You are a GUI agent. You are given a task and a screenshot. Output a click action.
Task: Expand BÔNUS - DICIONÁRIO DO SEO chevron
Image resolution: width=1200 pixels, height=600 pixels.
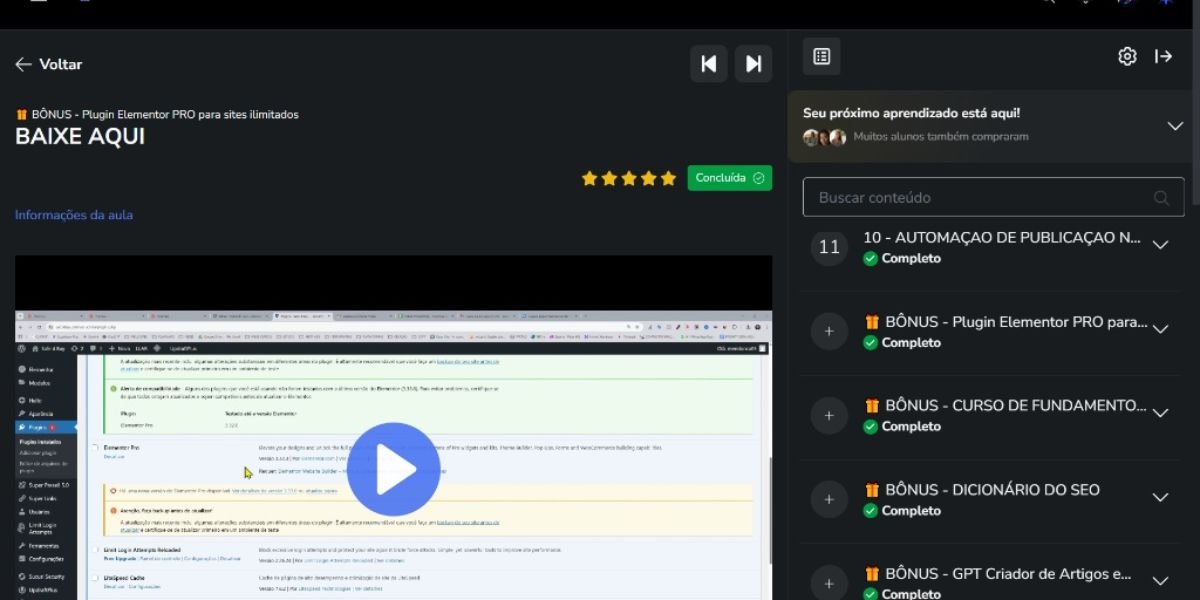coord(1160,497)
